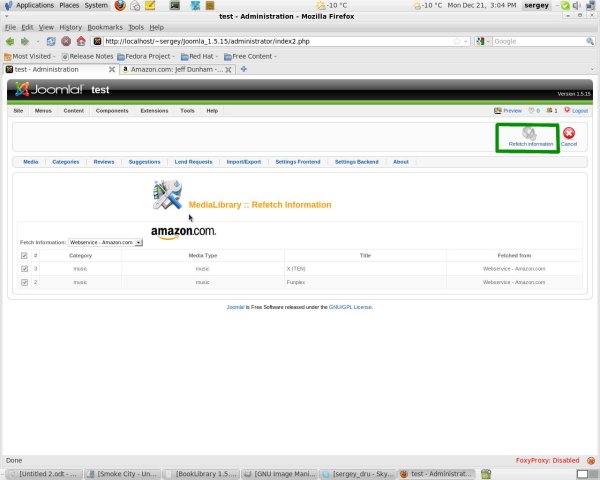Open the Settings Backend link
The width and height of the screenshot is (600, 480).
click(x=357, y=162)
